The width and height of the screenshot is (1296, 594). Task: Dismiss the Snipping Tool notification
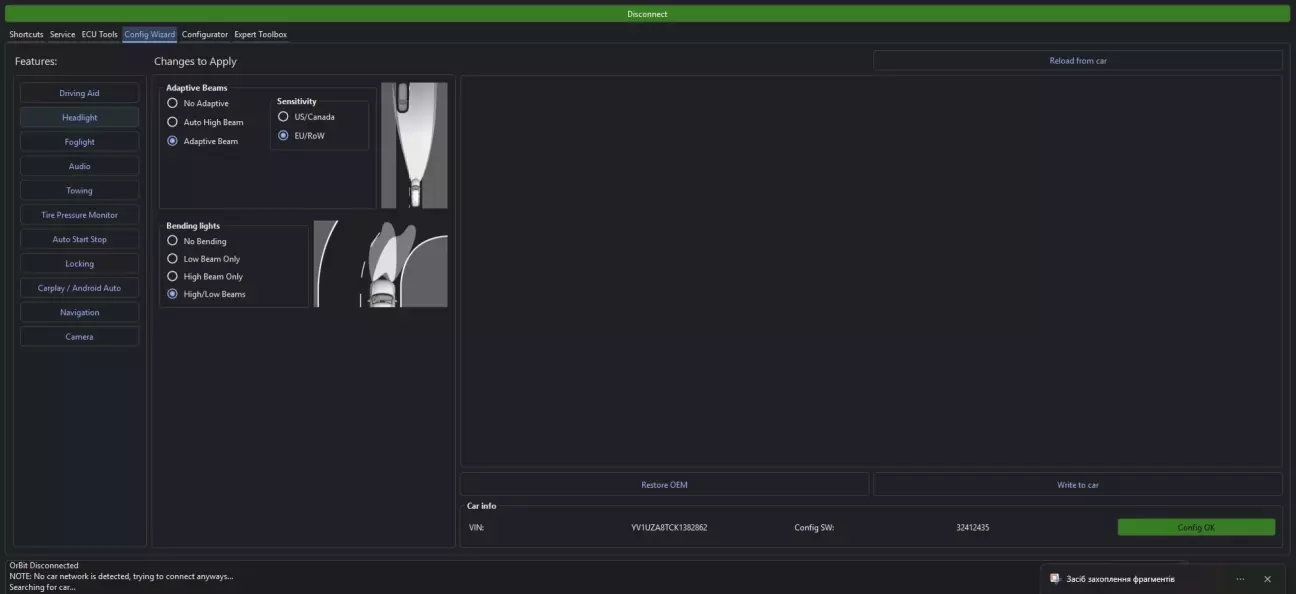[x=1267, y=579]
